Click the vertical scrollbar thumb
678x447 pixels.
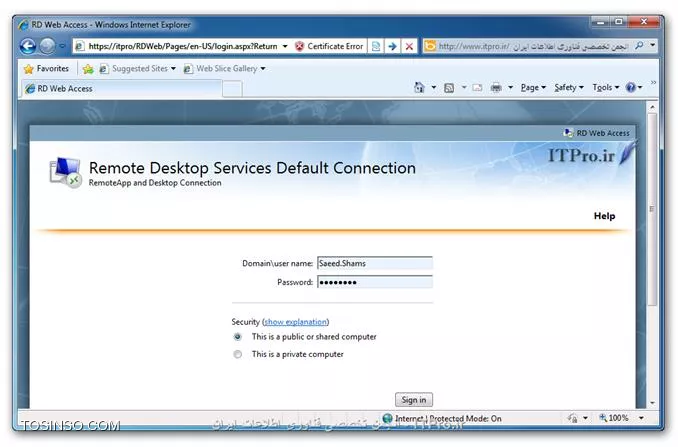coord(652,209)
